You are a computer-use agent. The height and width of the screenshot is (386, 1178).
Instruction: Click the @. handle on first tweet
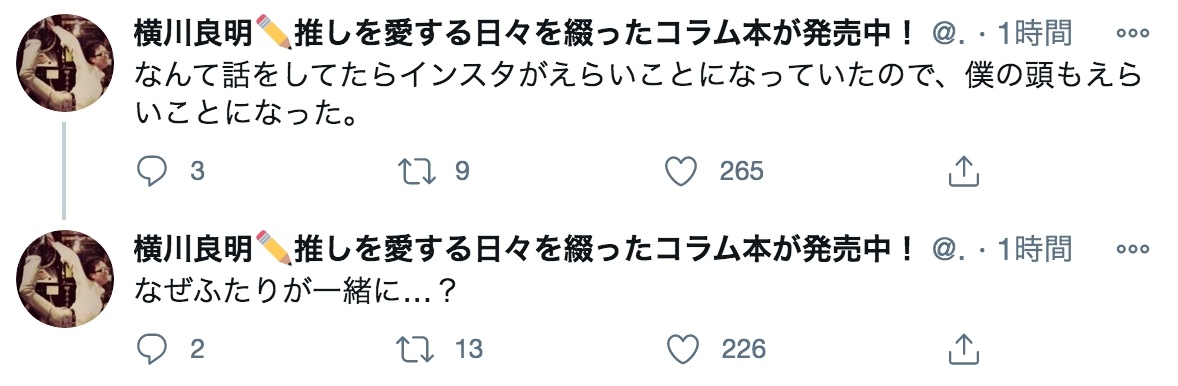pyautogui.click(x=953, y=35)
